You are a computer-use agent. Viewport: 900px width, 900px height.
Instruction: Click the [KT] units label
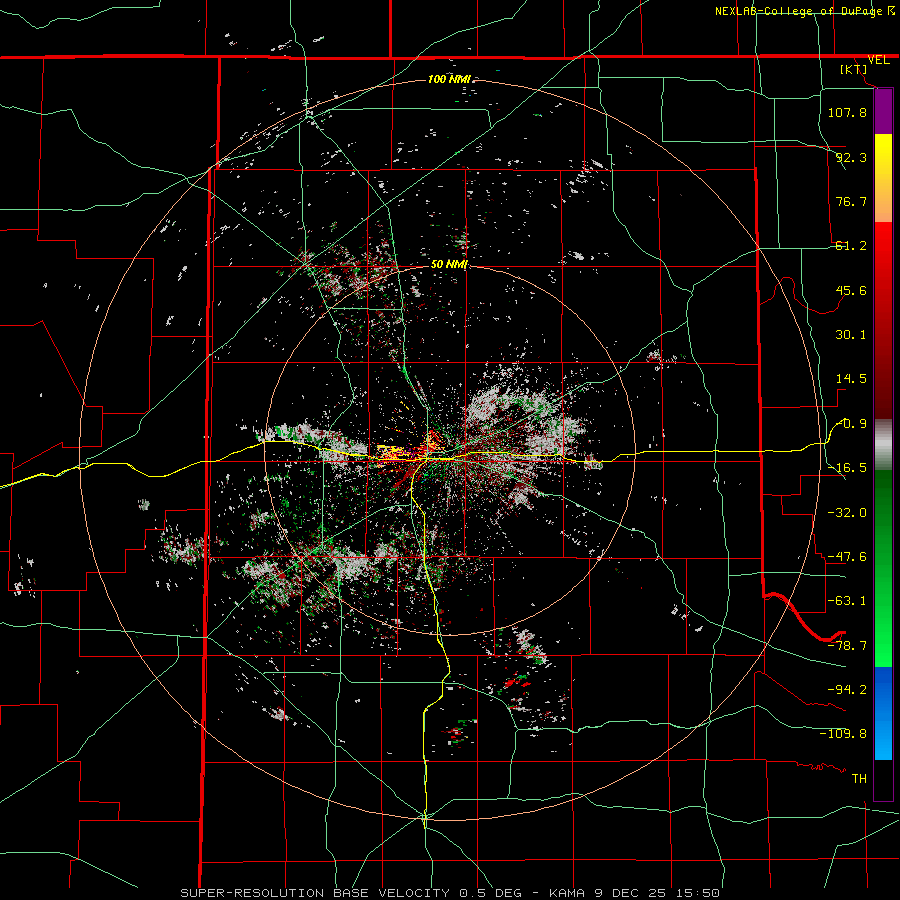tap(854, 69)
